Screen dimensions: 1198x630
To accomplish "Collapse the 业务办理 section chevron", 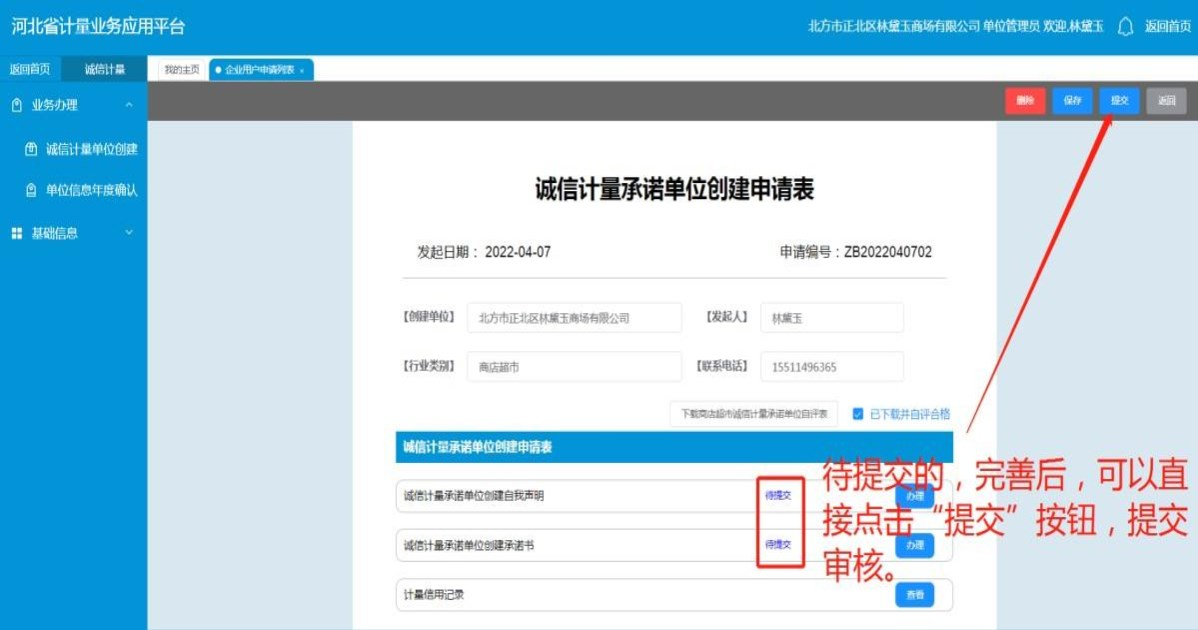I will click(128, 105).
